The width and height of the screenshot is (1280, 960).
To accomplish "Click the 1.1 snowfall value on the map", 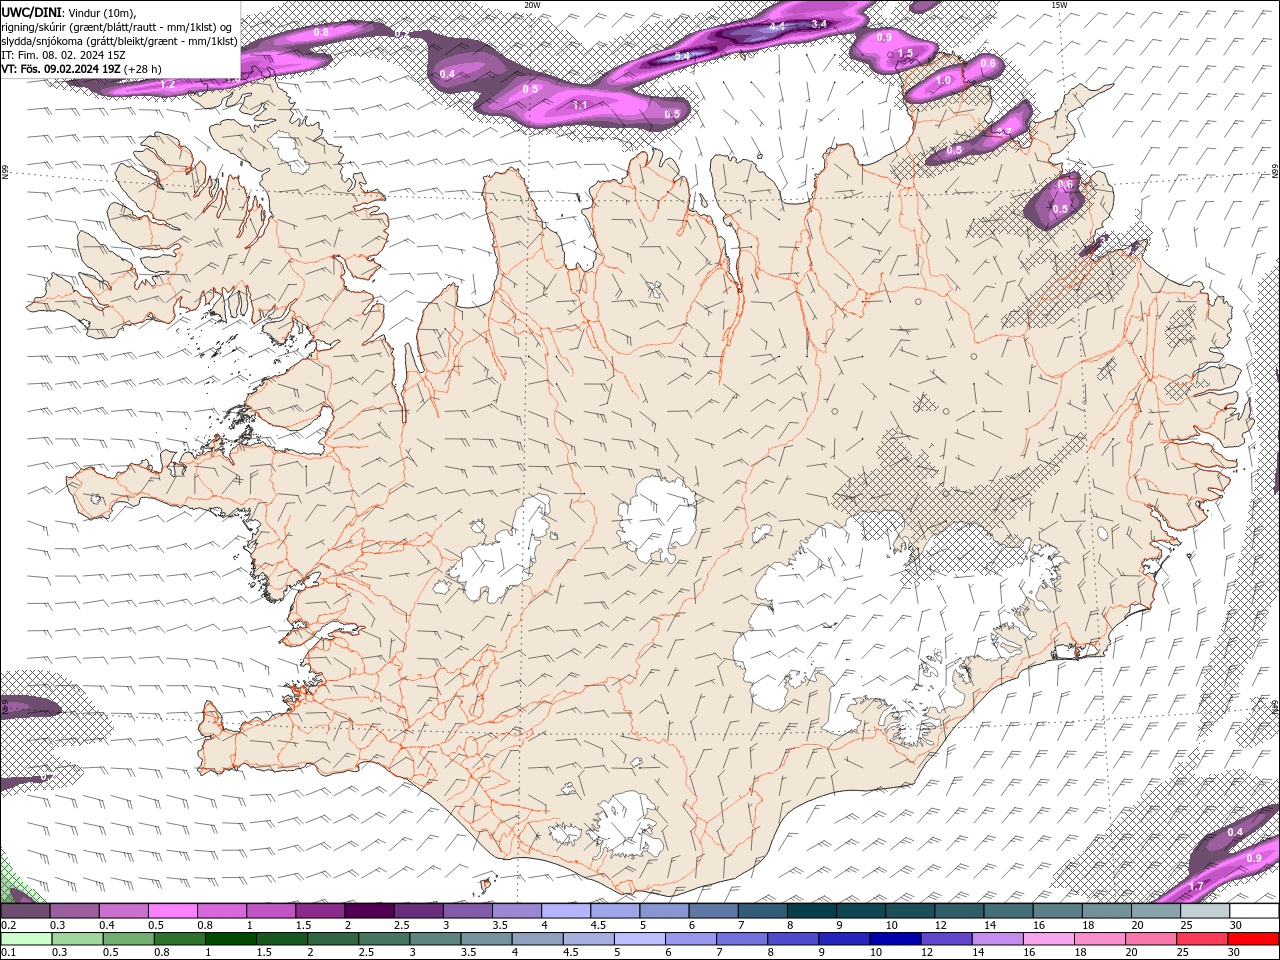I will point(580,105).
